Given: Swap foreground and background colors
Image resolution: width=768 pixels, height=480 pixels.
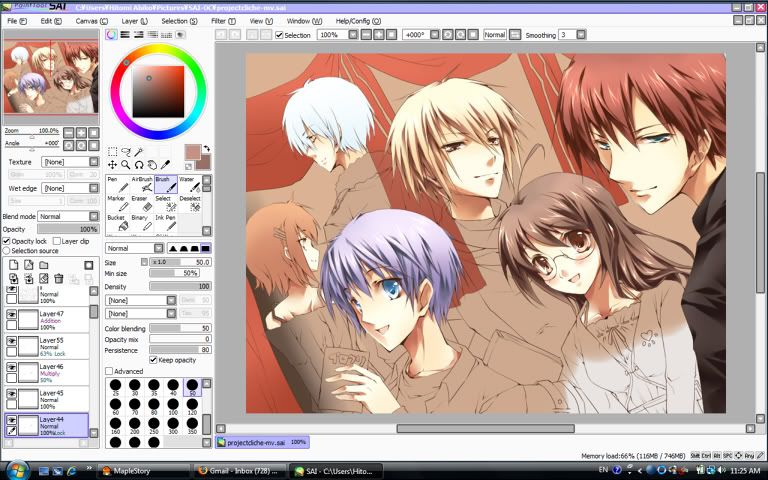Looking at the screenshot, I should pos(207,148).
